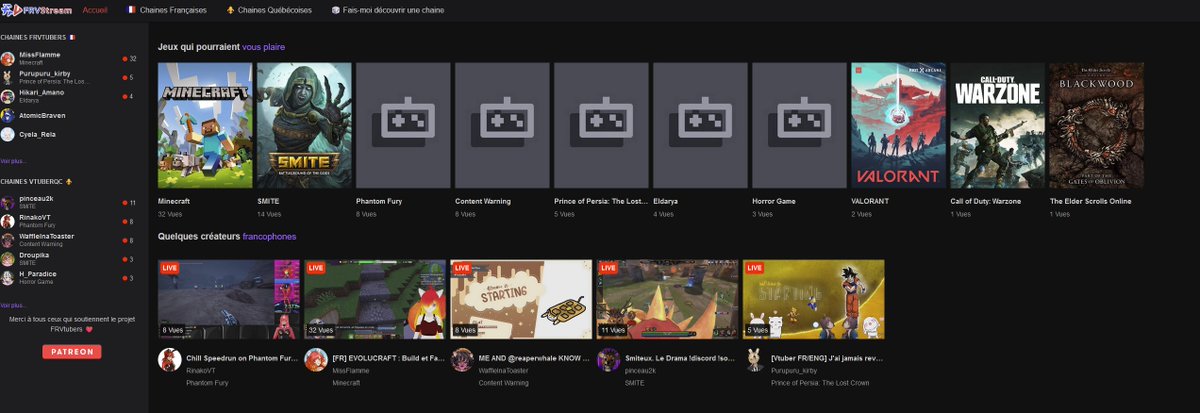Image resolution: width=1200 pixels, height=413 pixels.
Task: Open Purupuru_kirby avatar in sidebar
Action: pyautogui.click(x=8, y=77)
